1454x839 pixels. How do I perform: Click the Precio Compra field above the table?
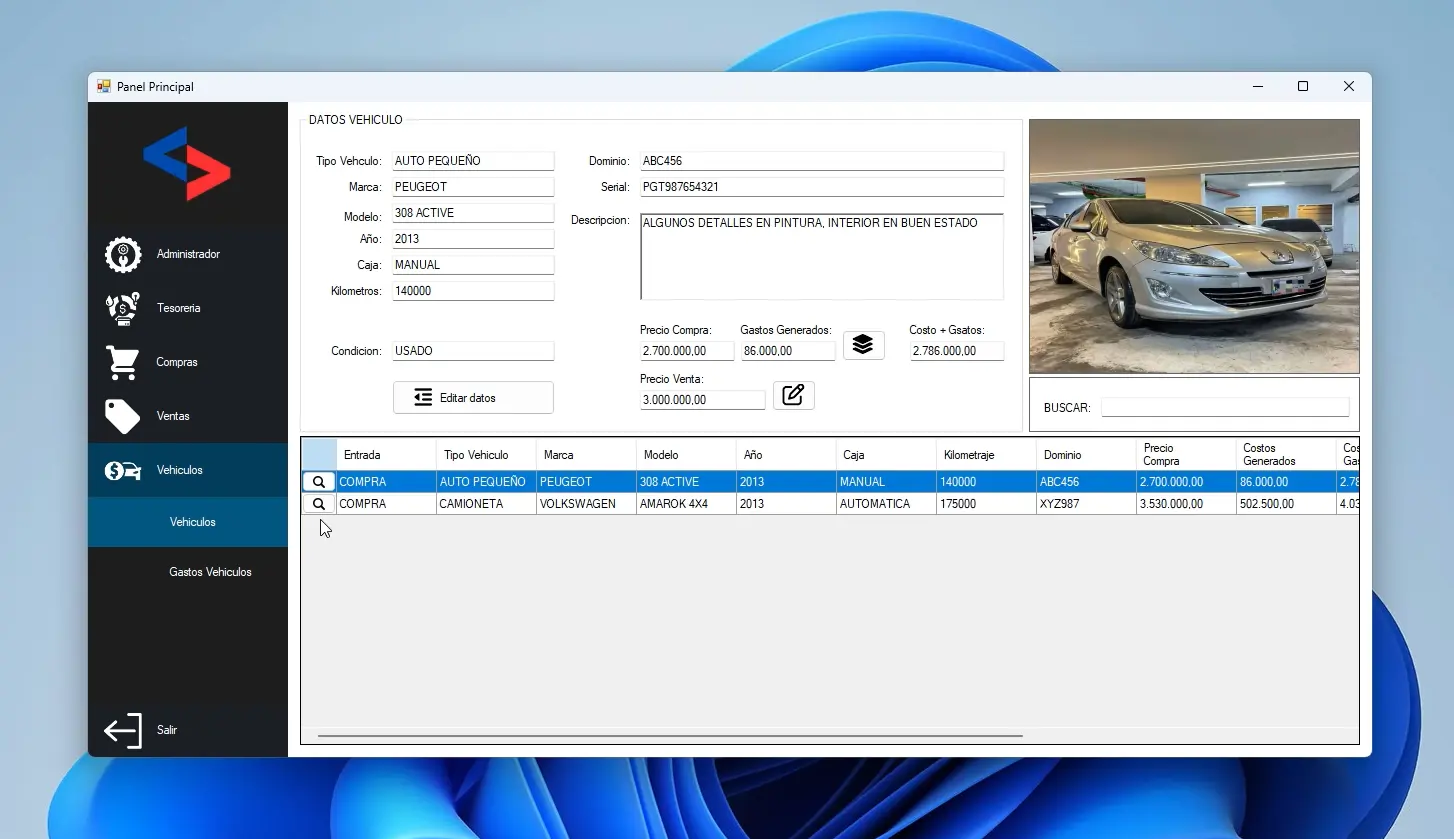pos(687,351)
